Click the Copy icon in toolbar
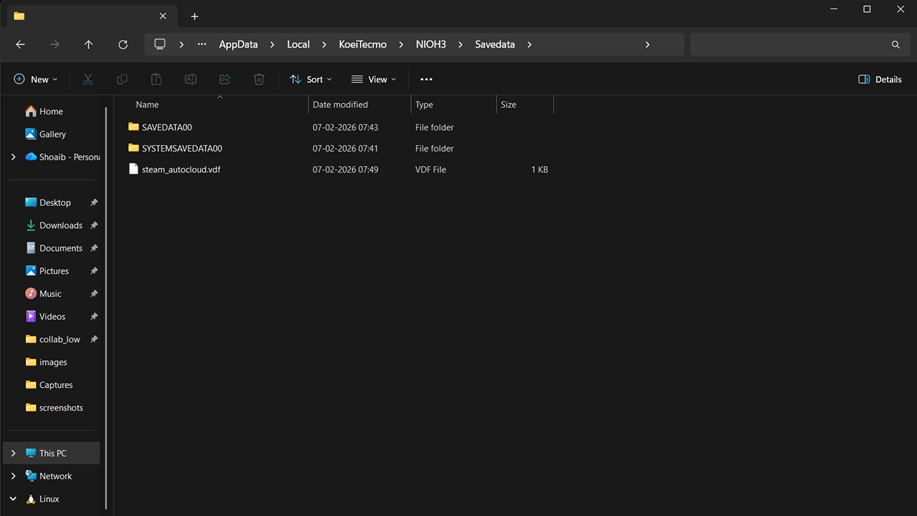Screen dimensions: 917x516 122,79
